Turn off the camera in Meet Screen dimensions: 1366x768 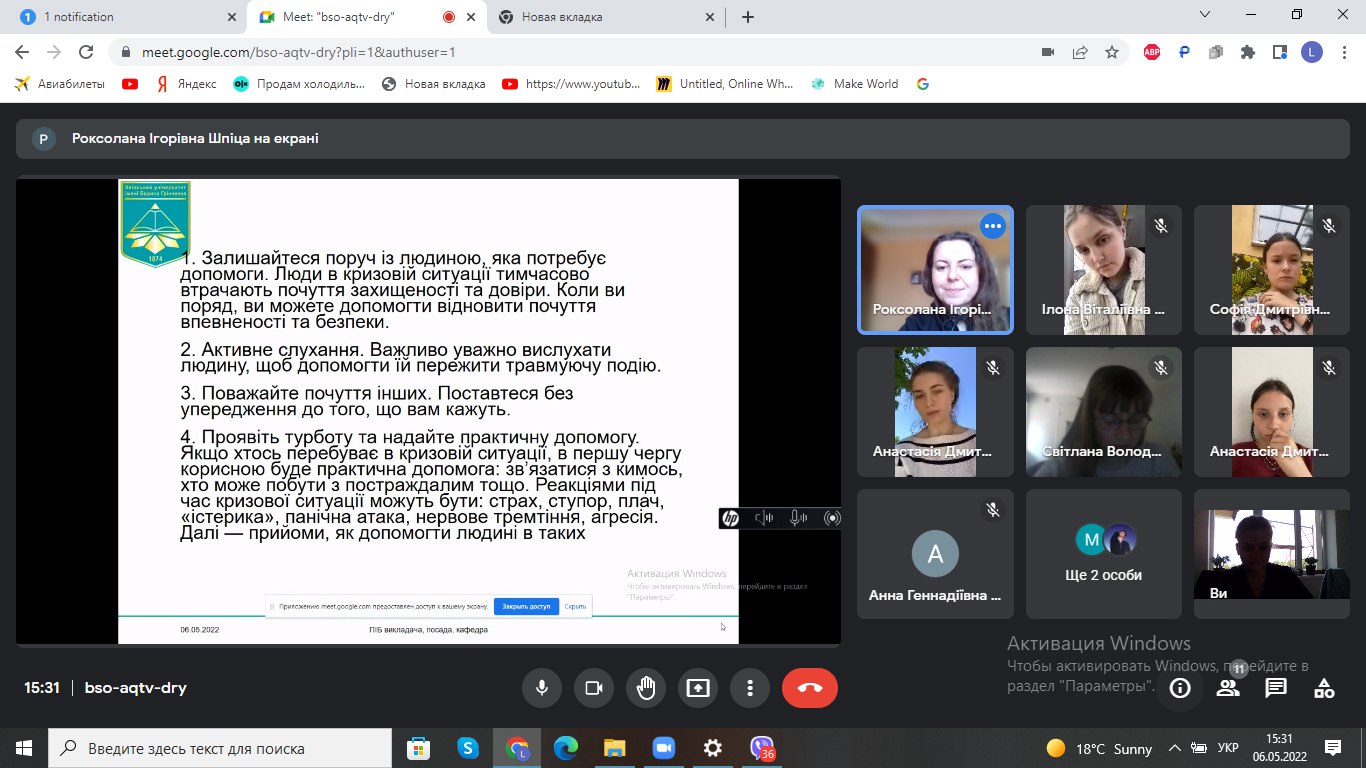coord(593,688)
